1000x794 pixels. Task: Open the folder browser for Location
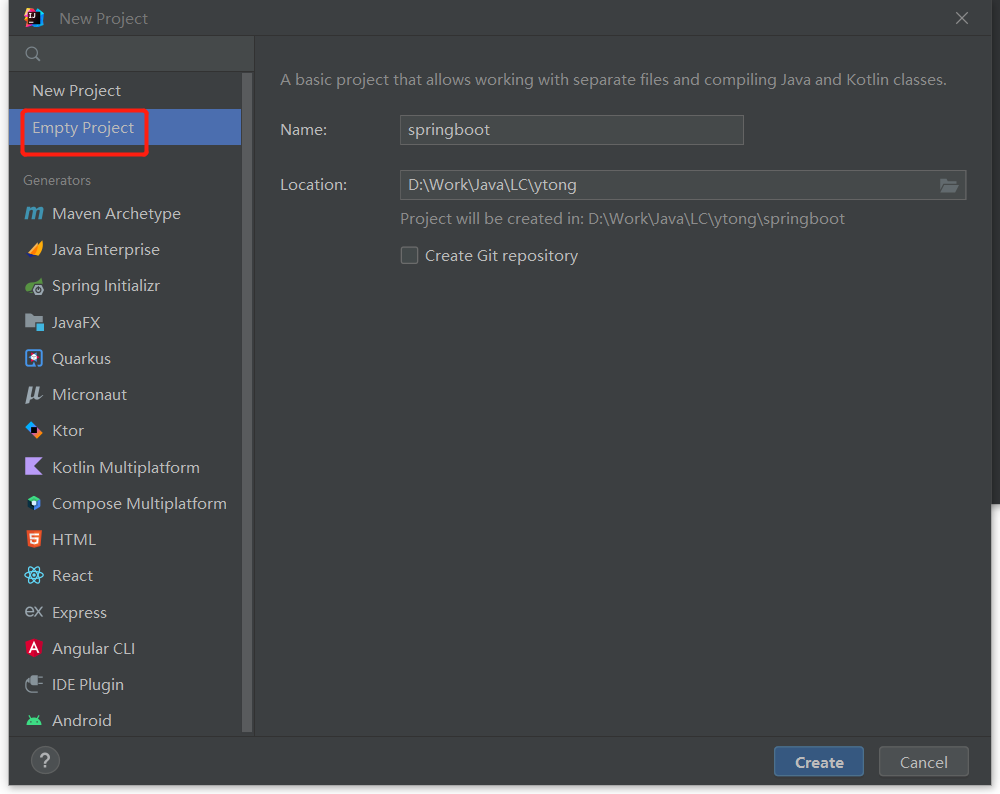tap(949, 186)
